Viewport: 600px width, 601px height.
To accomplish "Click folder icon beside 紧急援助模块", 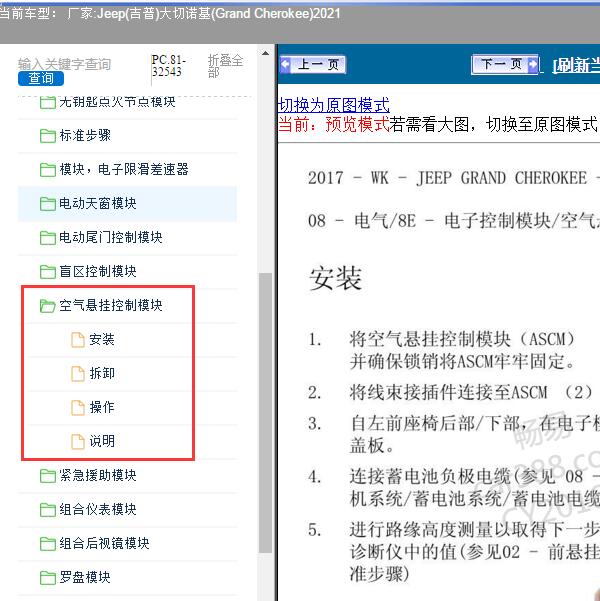I will (48, 476).
